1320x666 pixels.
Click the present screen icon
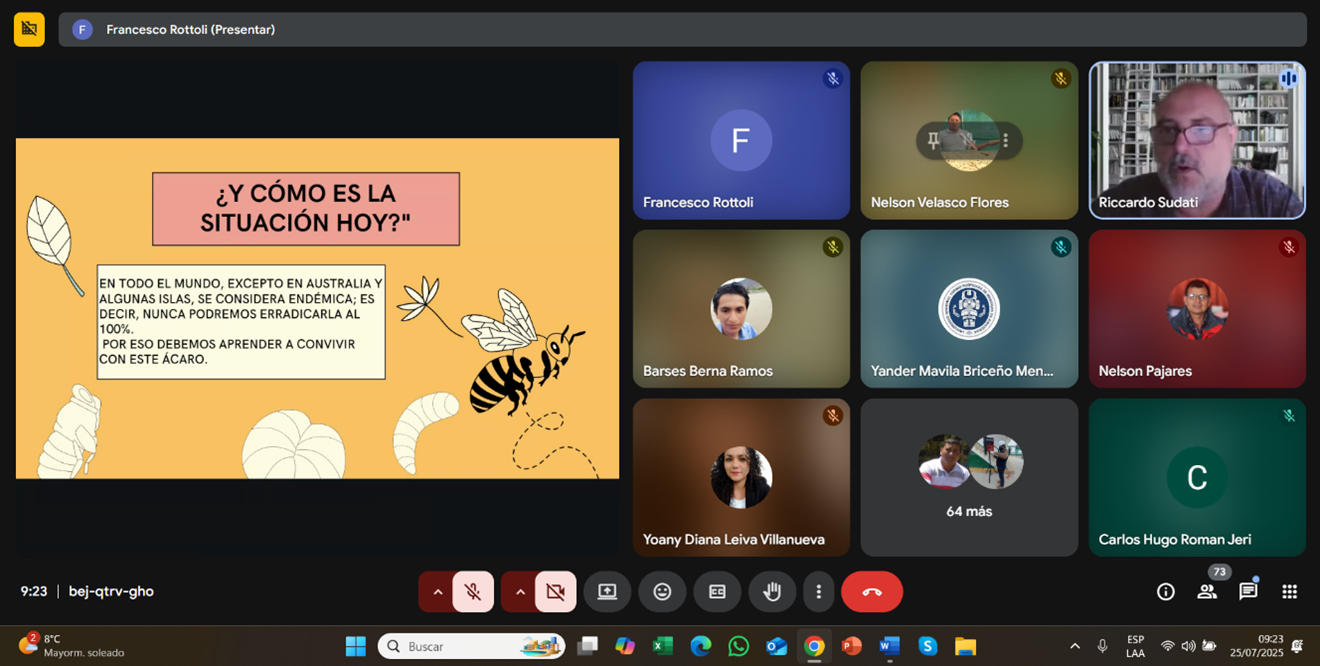click(x=607, y=592)
